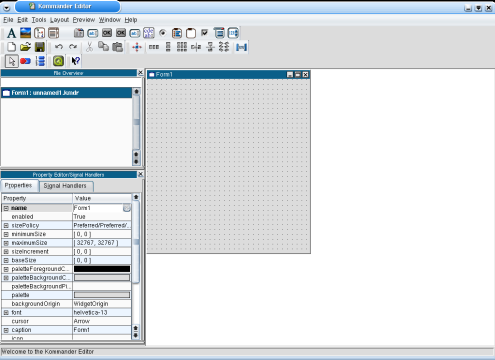495x360 pixels.
Task: Expand the baseSize property
Action: coord(6,260)
